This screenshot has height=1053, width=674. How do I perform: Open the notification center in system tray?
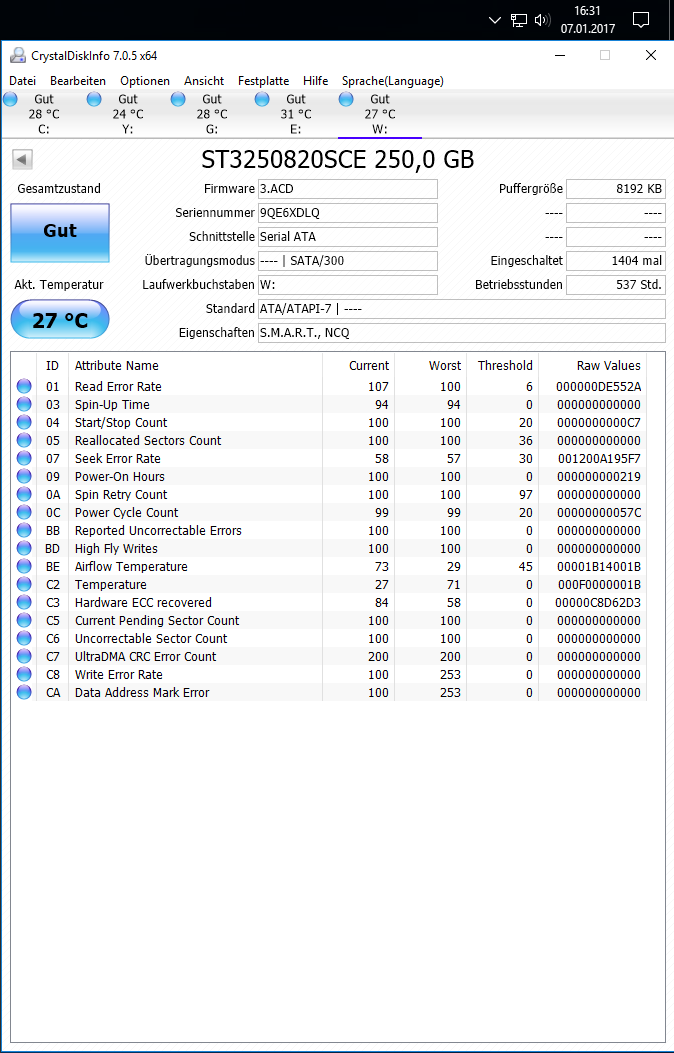(x=641, y=20)
